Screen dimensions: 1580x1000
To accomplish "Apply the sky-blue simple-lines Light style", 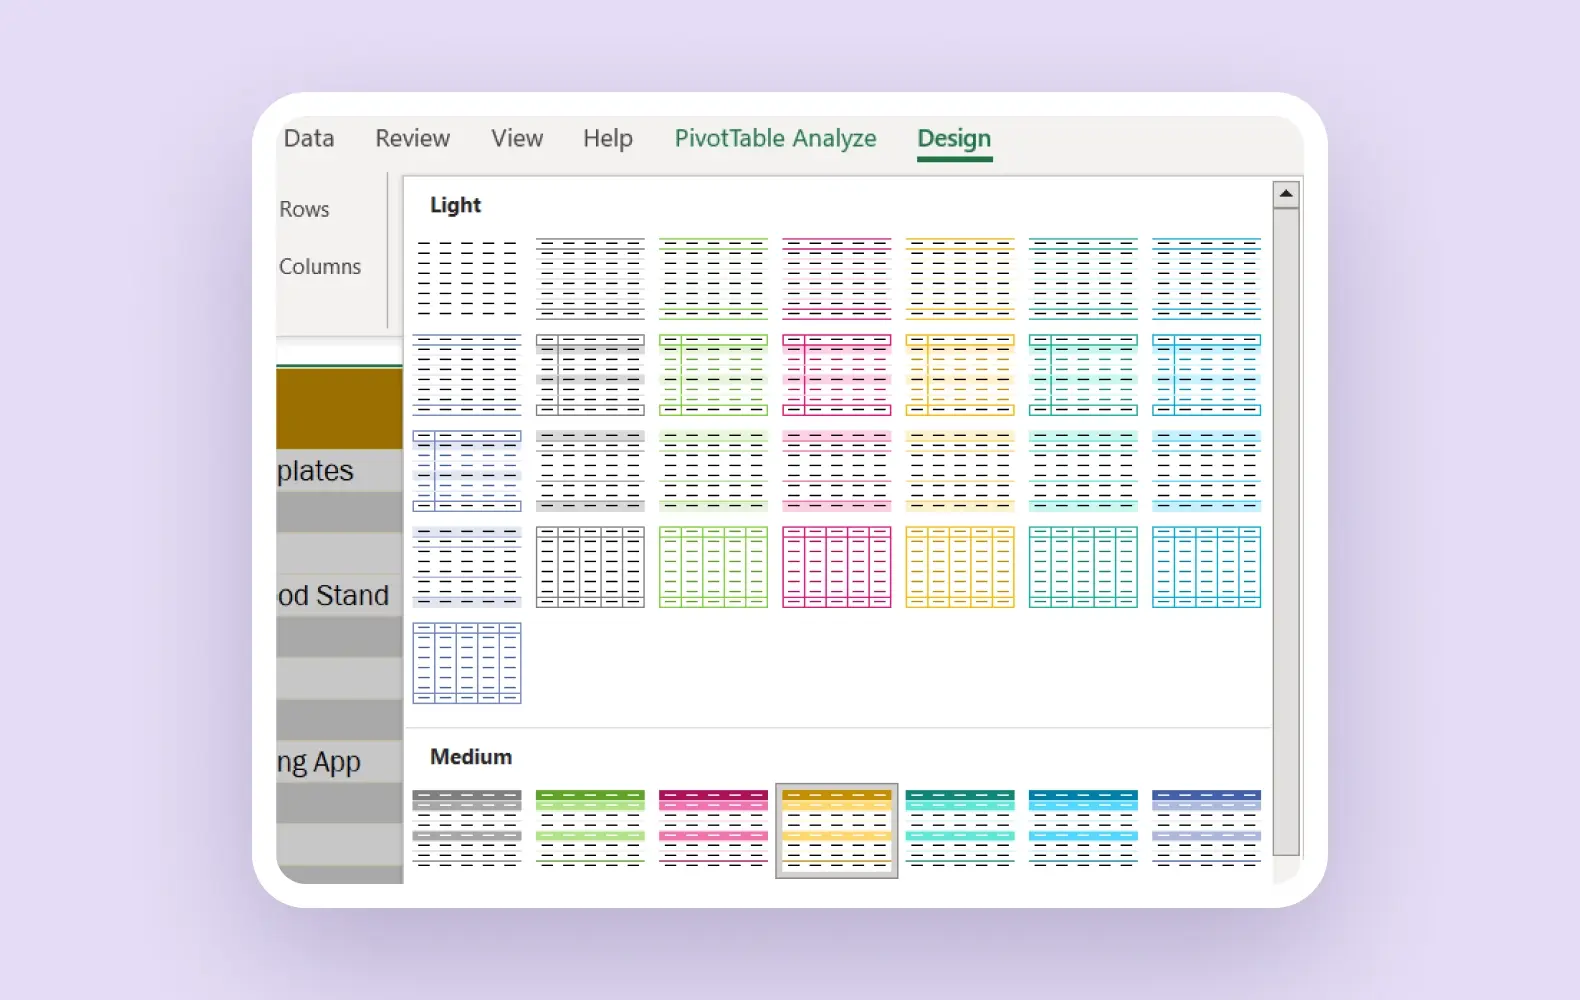I will click(1207, 278).
